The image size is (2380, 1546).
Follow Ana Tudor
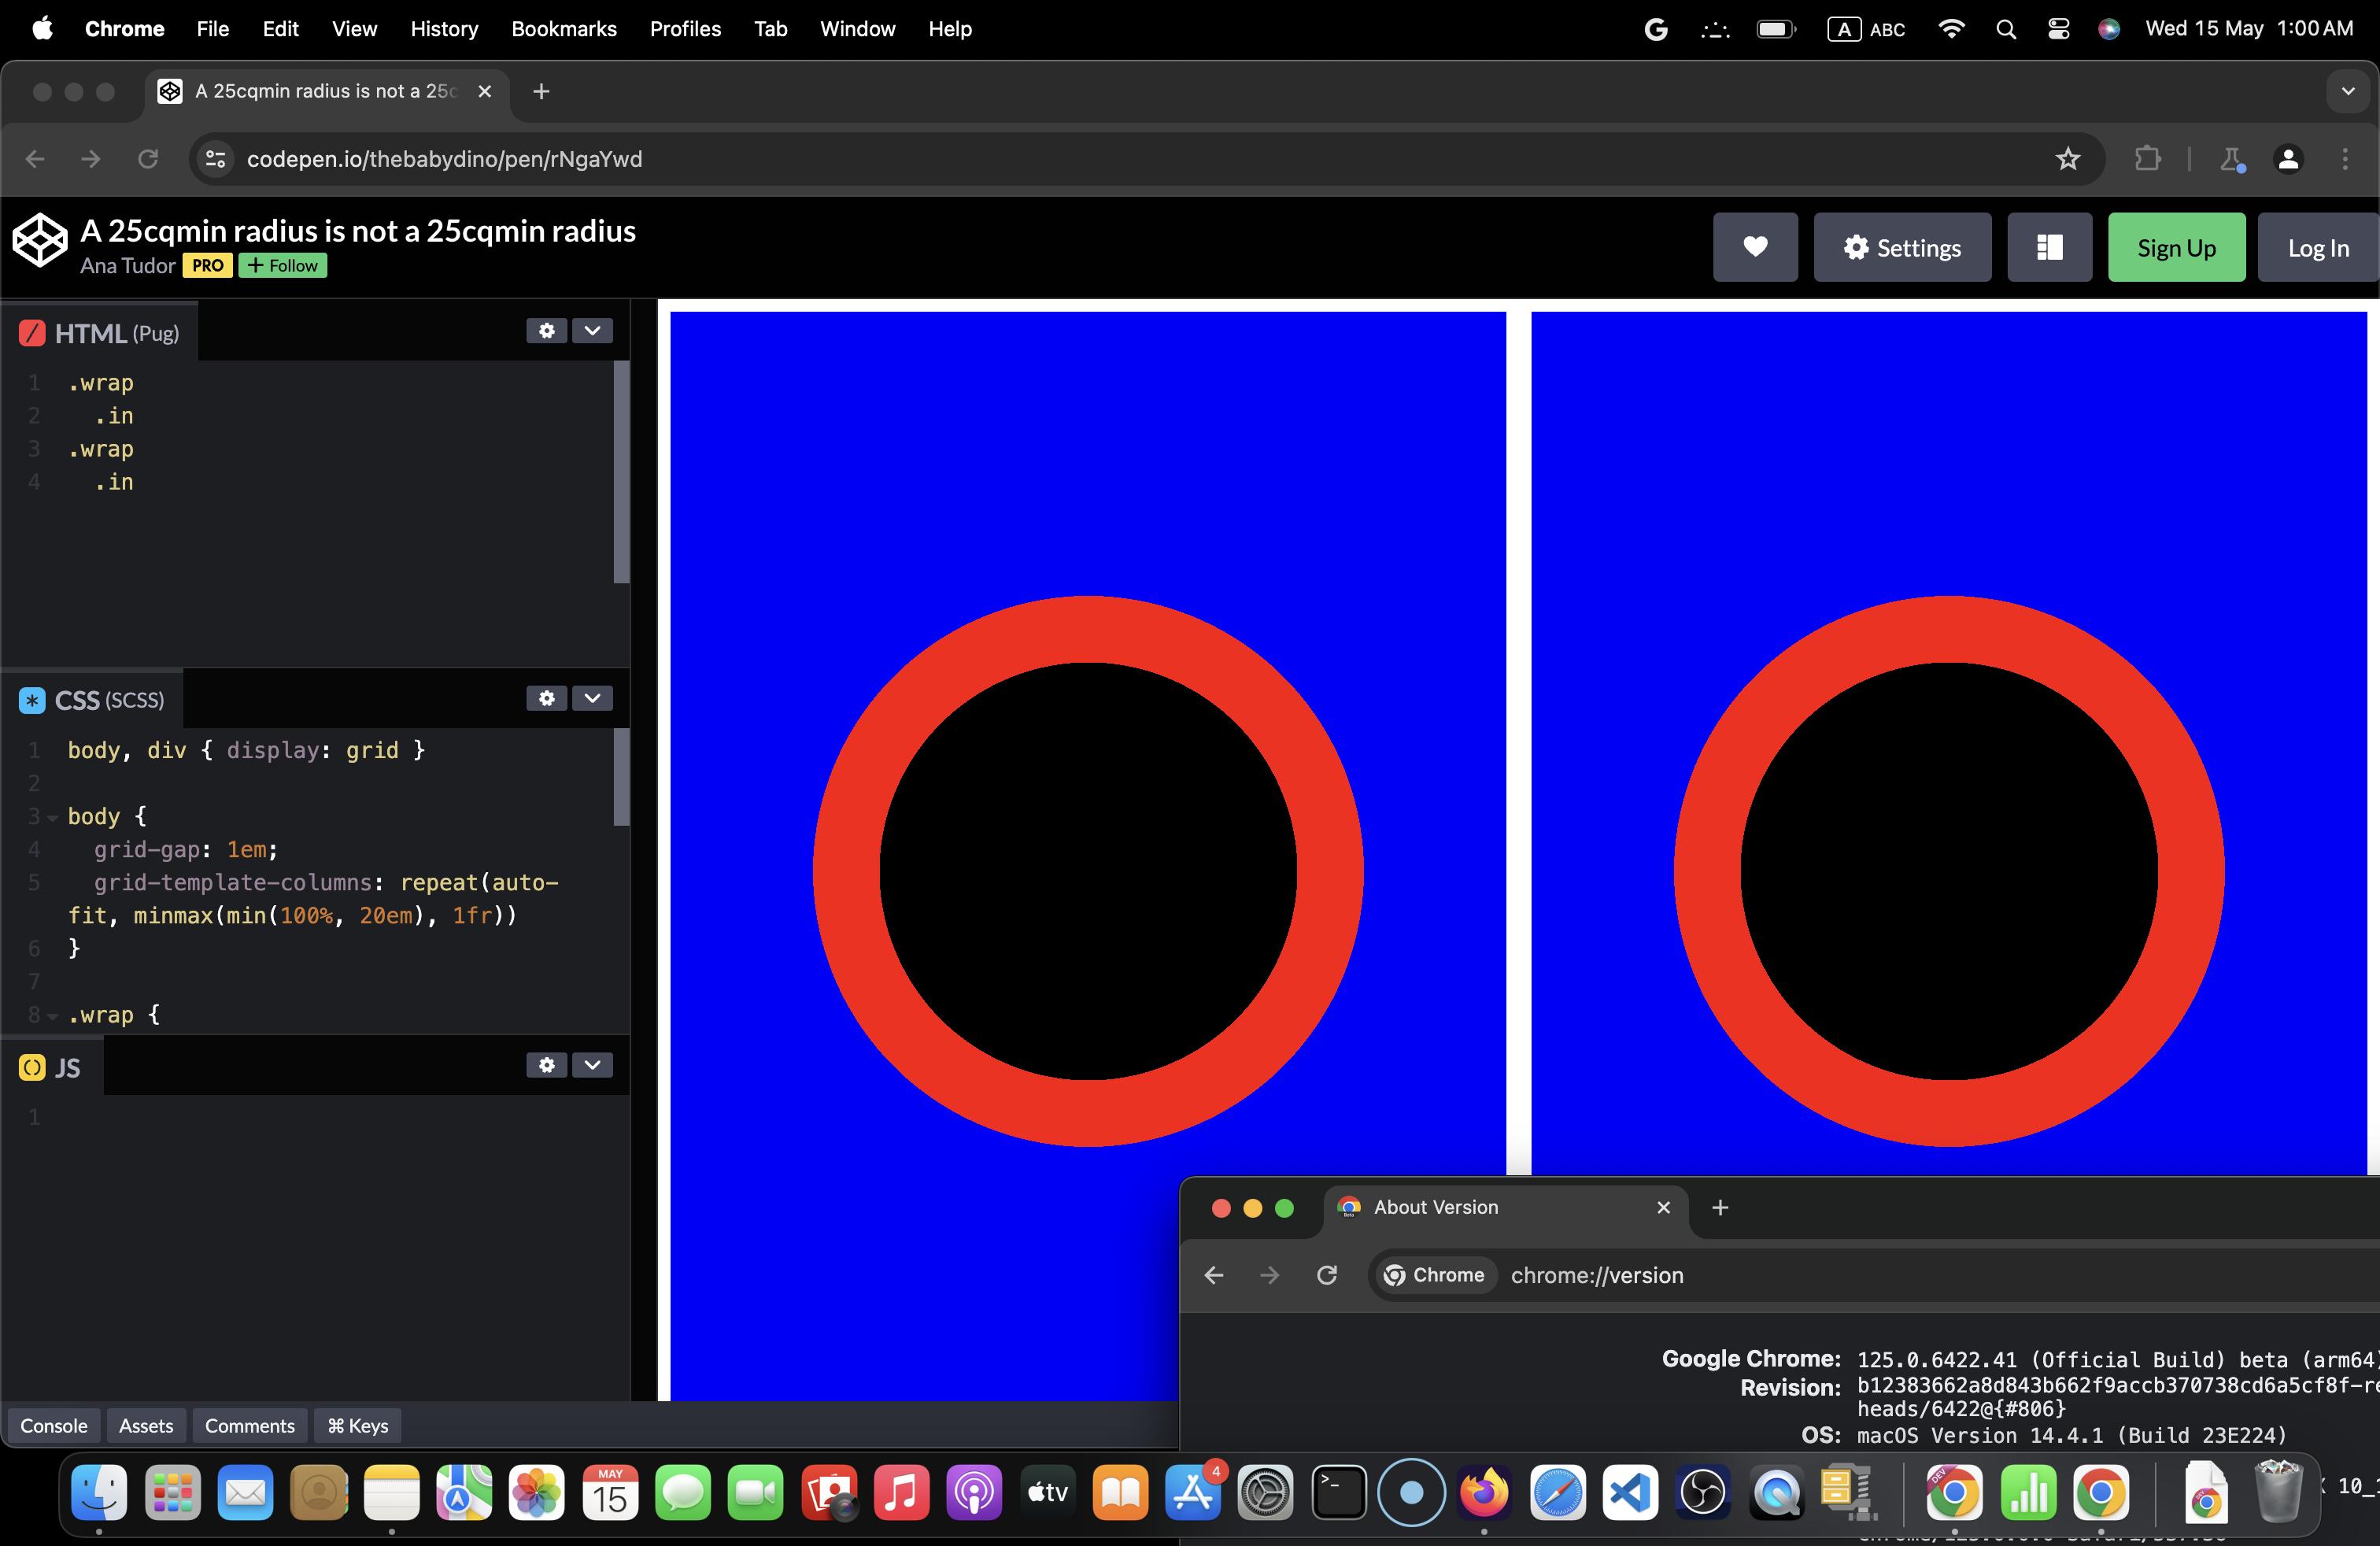pos(283,265)
